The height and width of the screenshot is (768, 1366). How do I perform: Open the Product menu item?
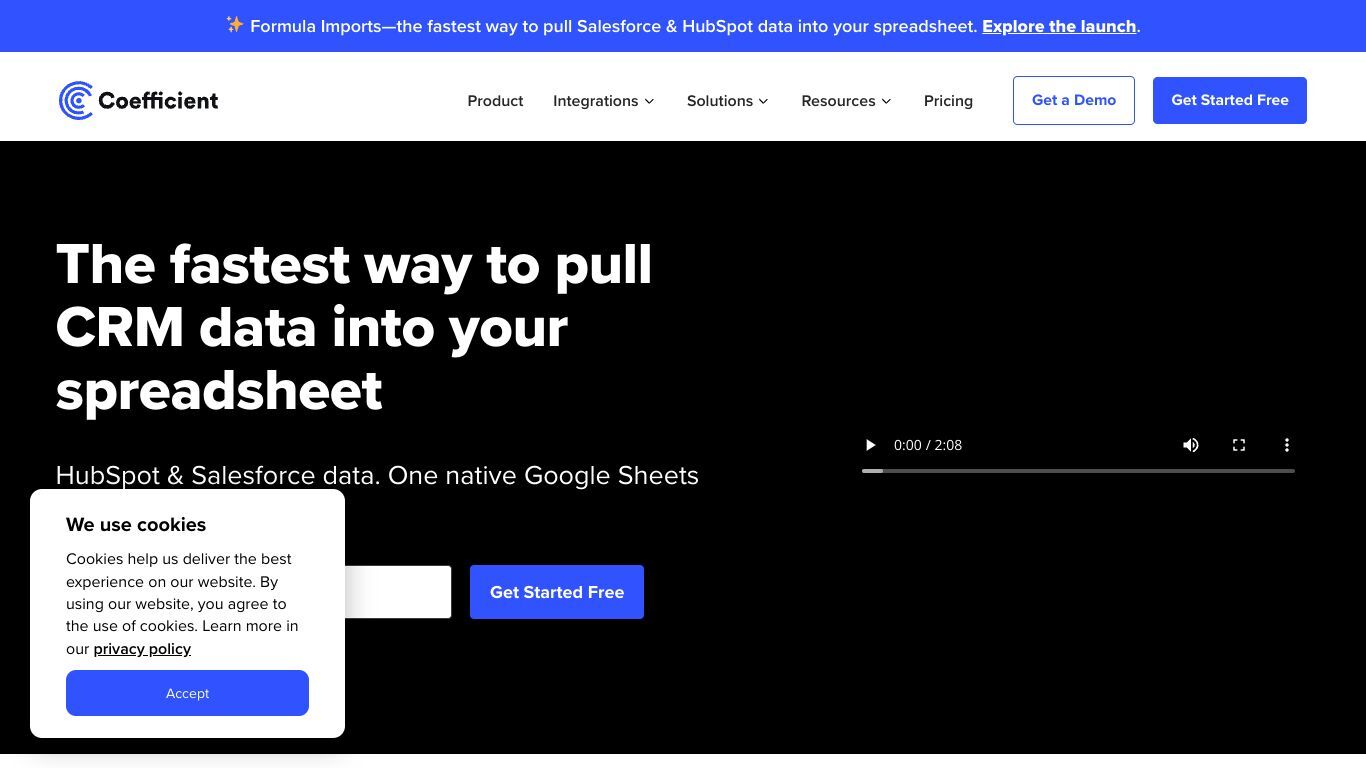click(495, 101)
